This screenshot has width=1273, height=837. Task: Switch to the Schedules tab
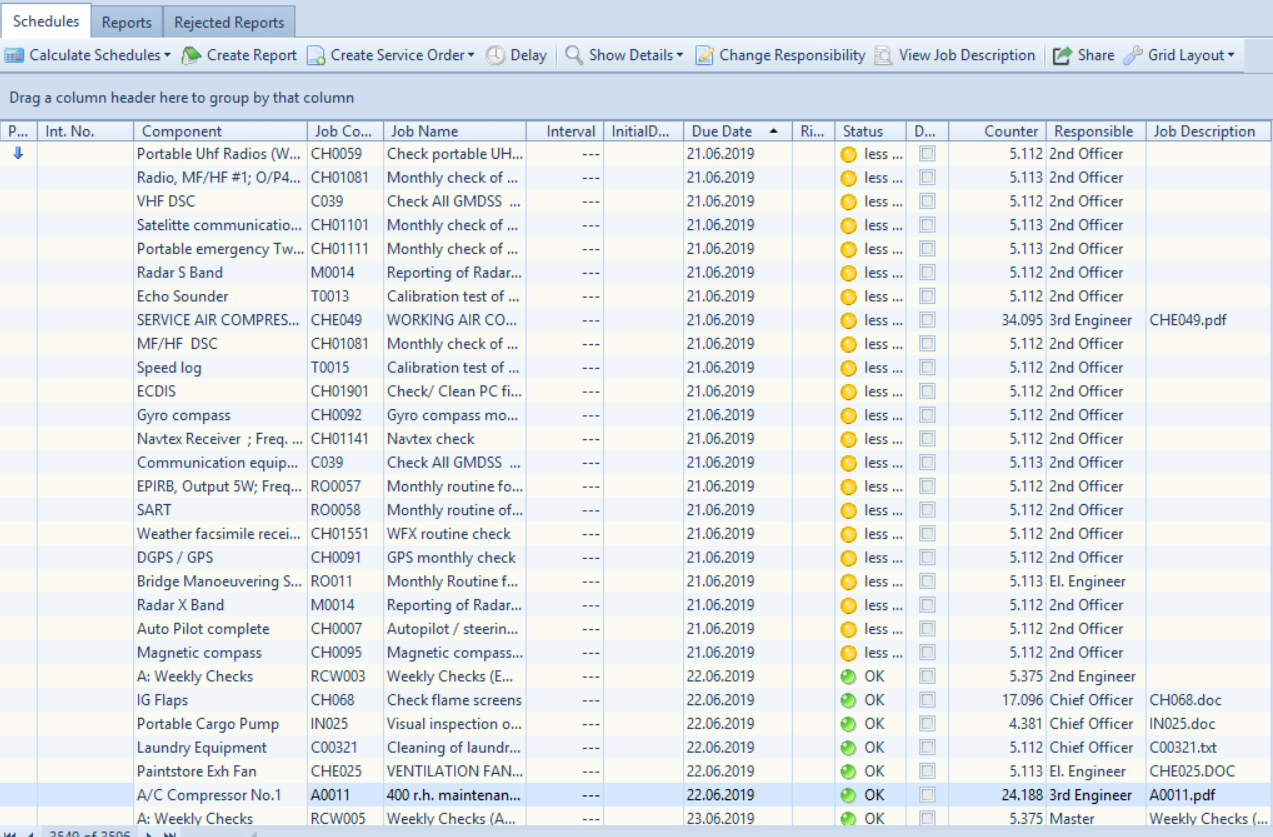pos(46,21)
